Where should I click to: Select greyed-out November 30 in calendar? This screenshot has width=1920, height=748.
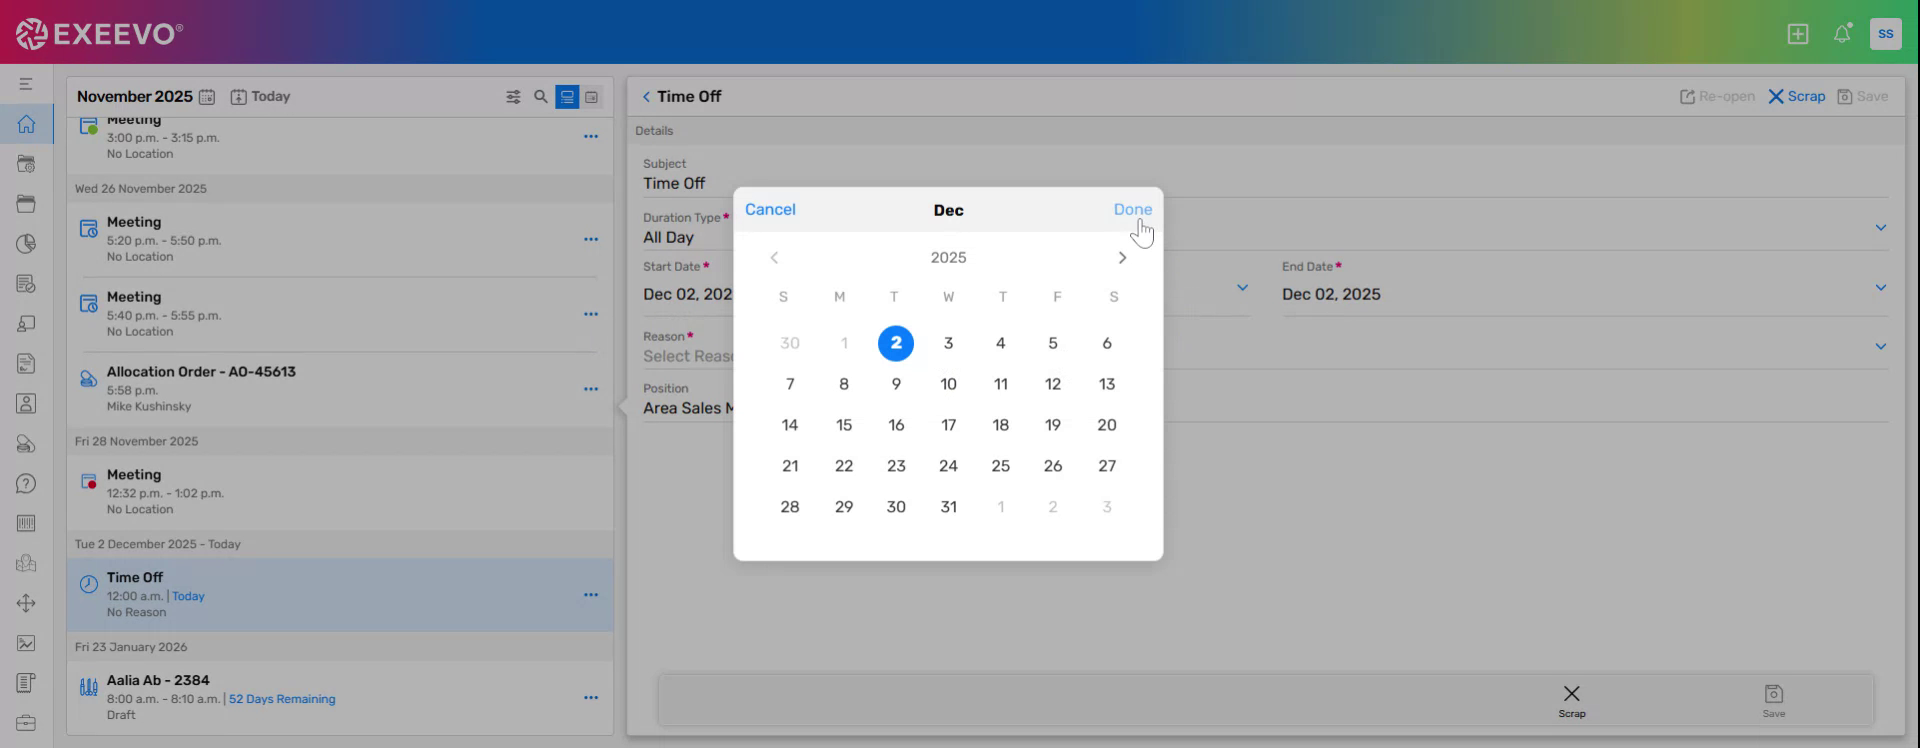pos(790,343)
